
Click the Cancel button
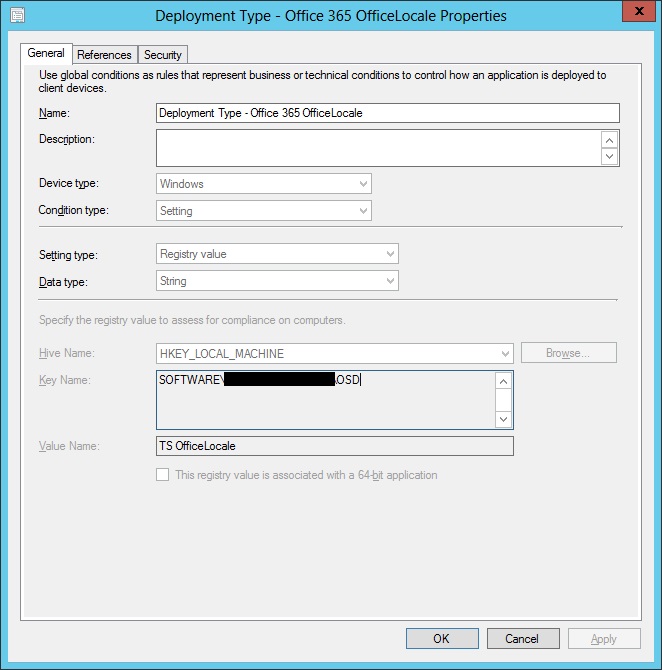point(522,638)
